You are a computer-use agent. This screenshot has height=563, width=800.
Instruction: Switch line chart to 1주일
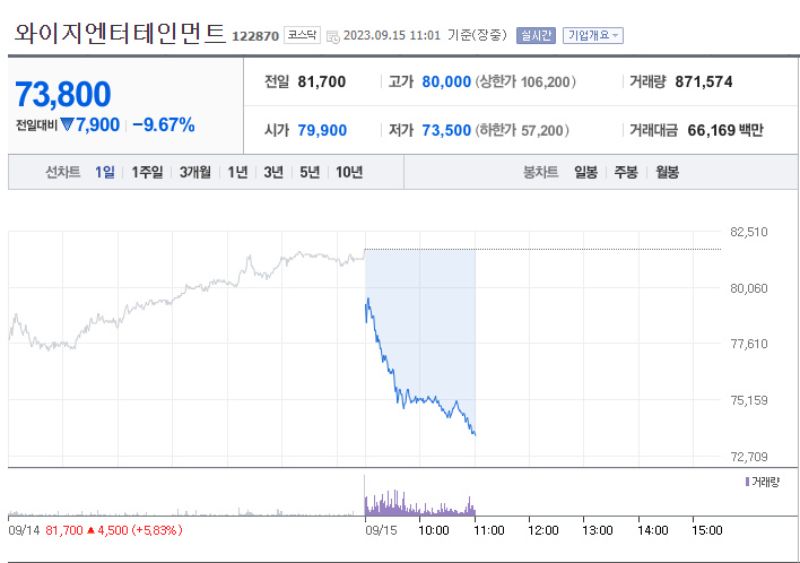pyautogui.click(x=147, y=172)
